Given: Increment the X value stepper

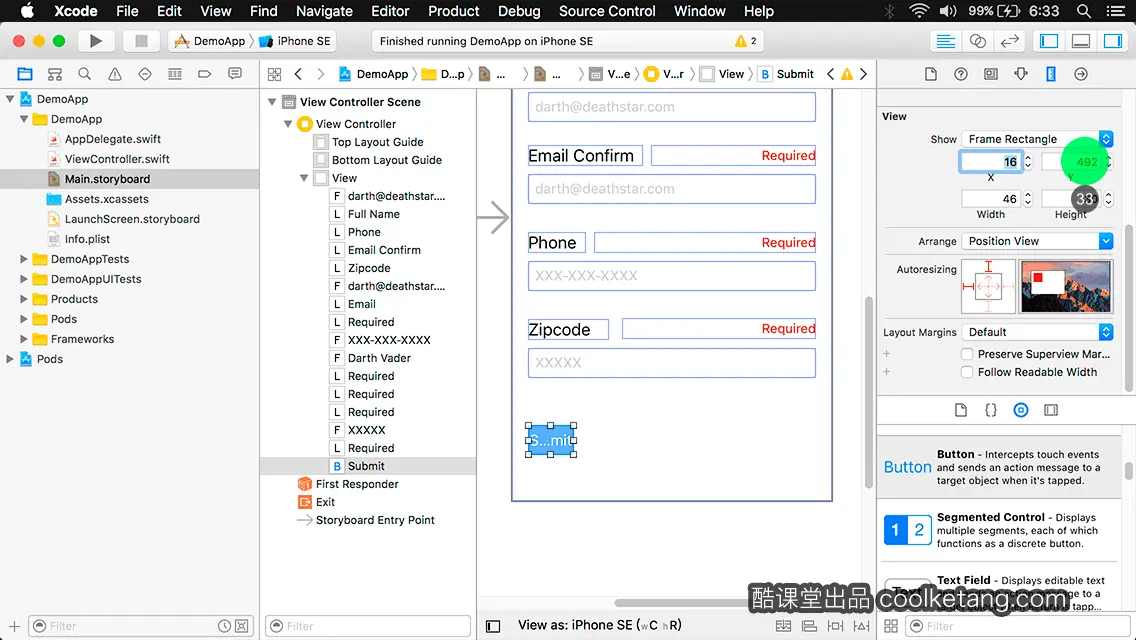Looking at the screenshot, I should [x=1027, y=158].
